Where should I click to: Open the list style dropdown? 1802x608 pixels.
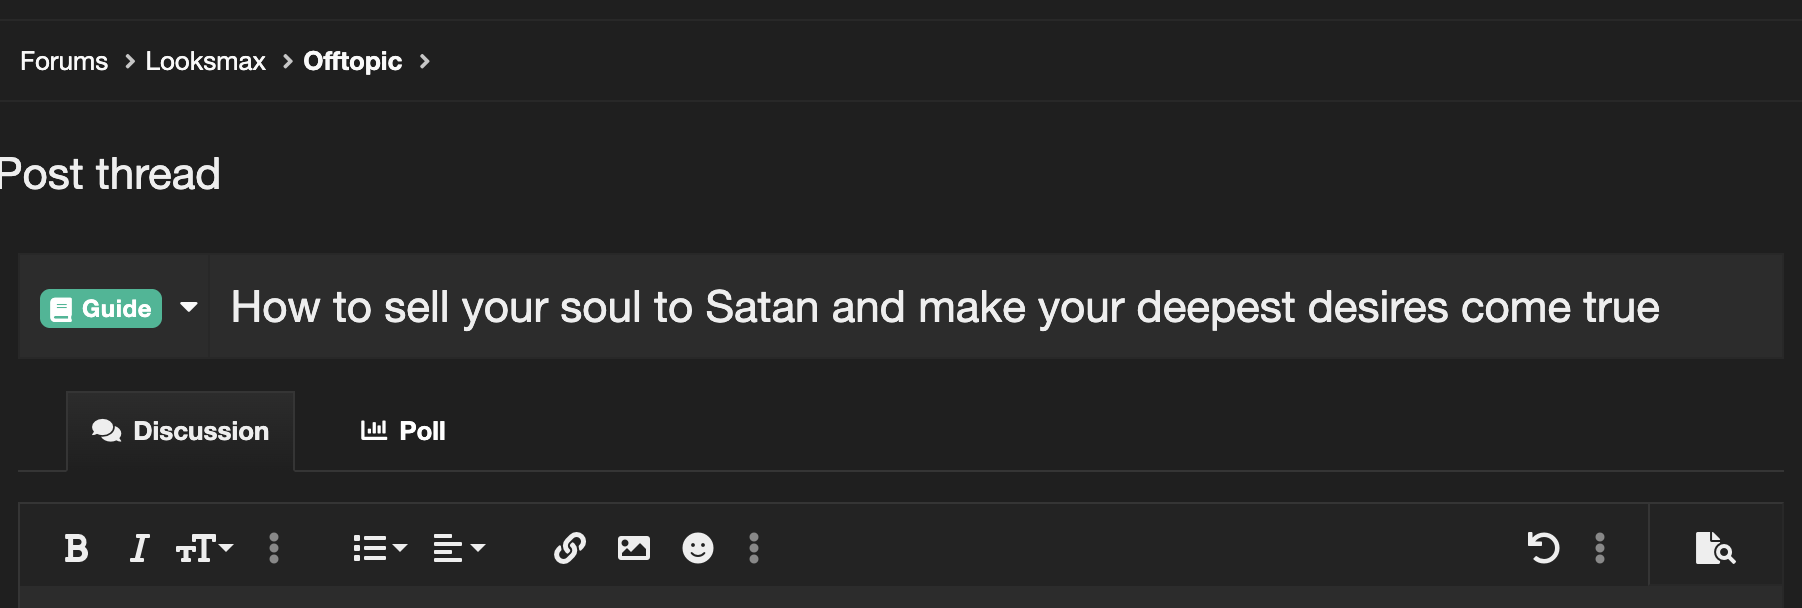coord(380,548)
